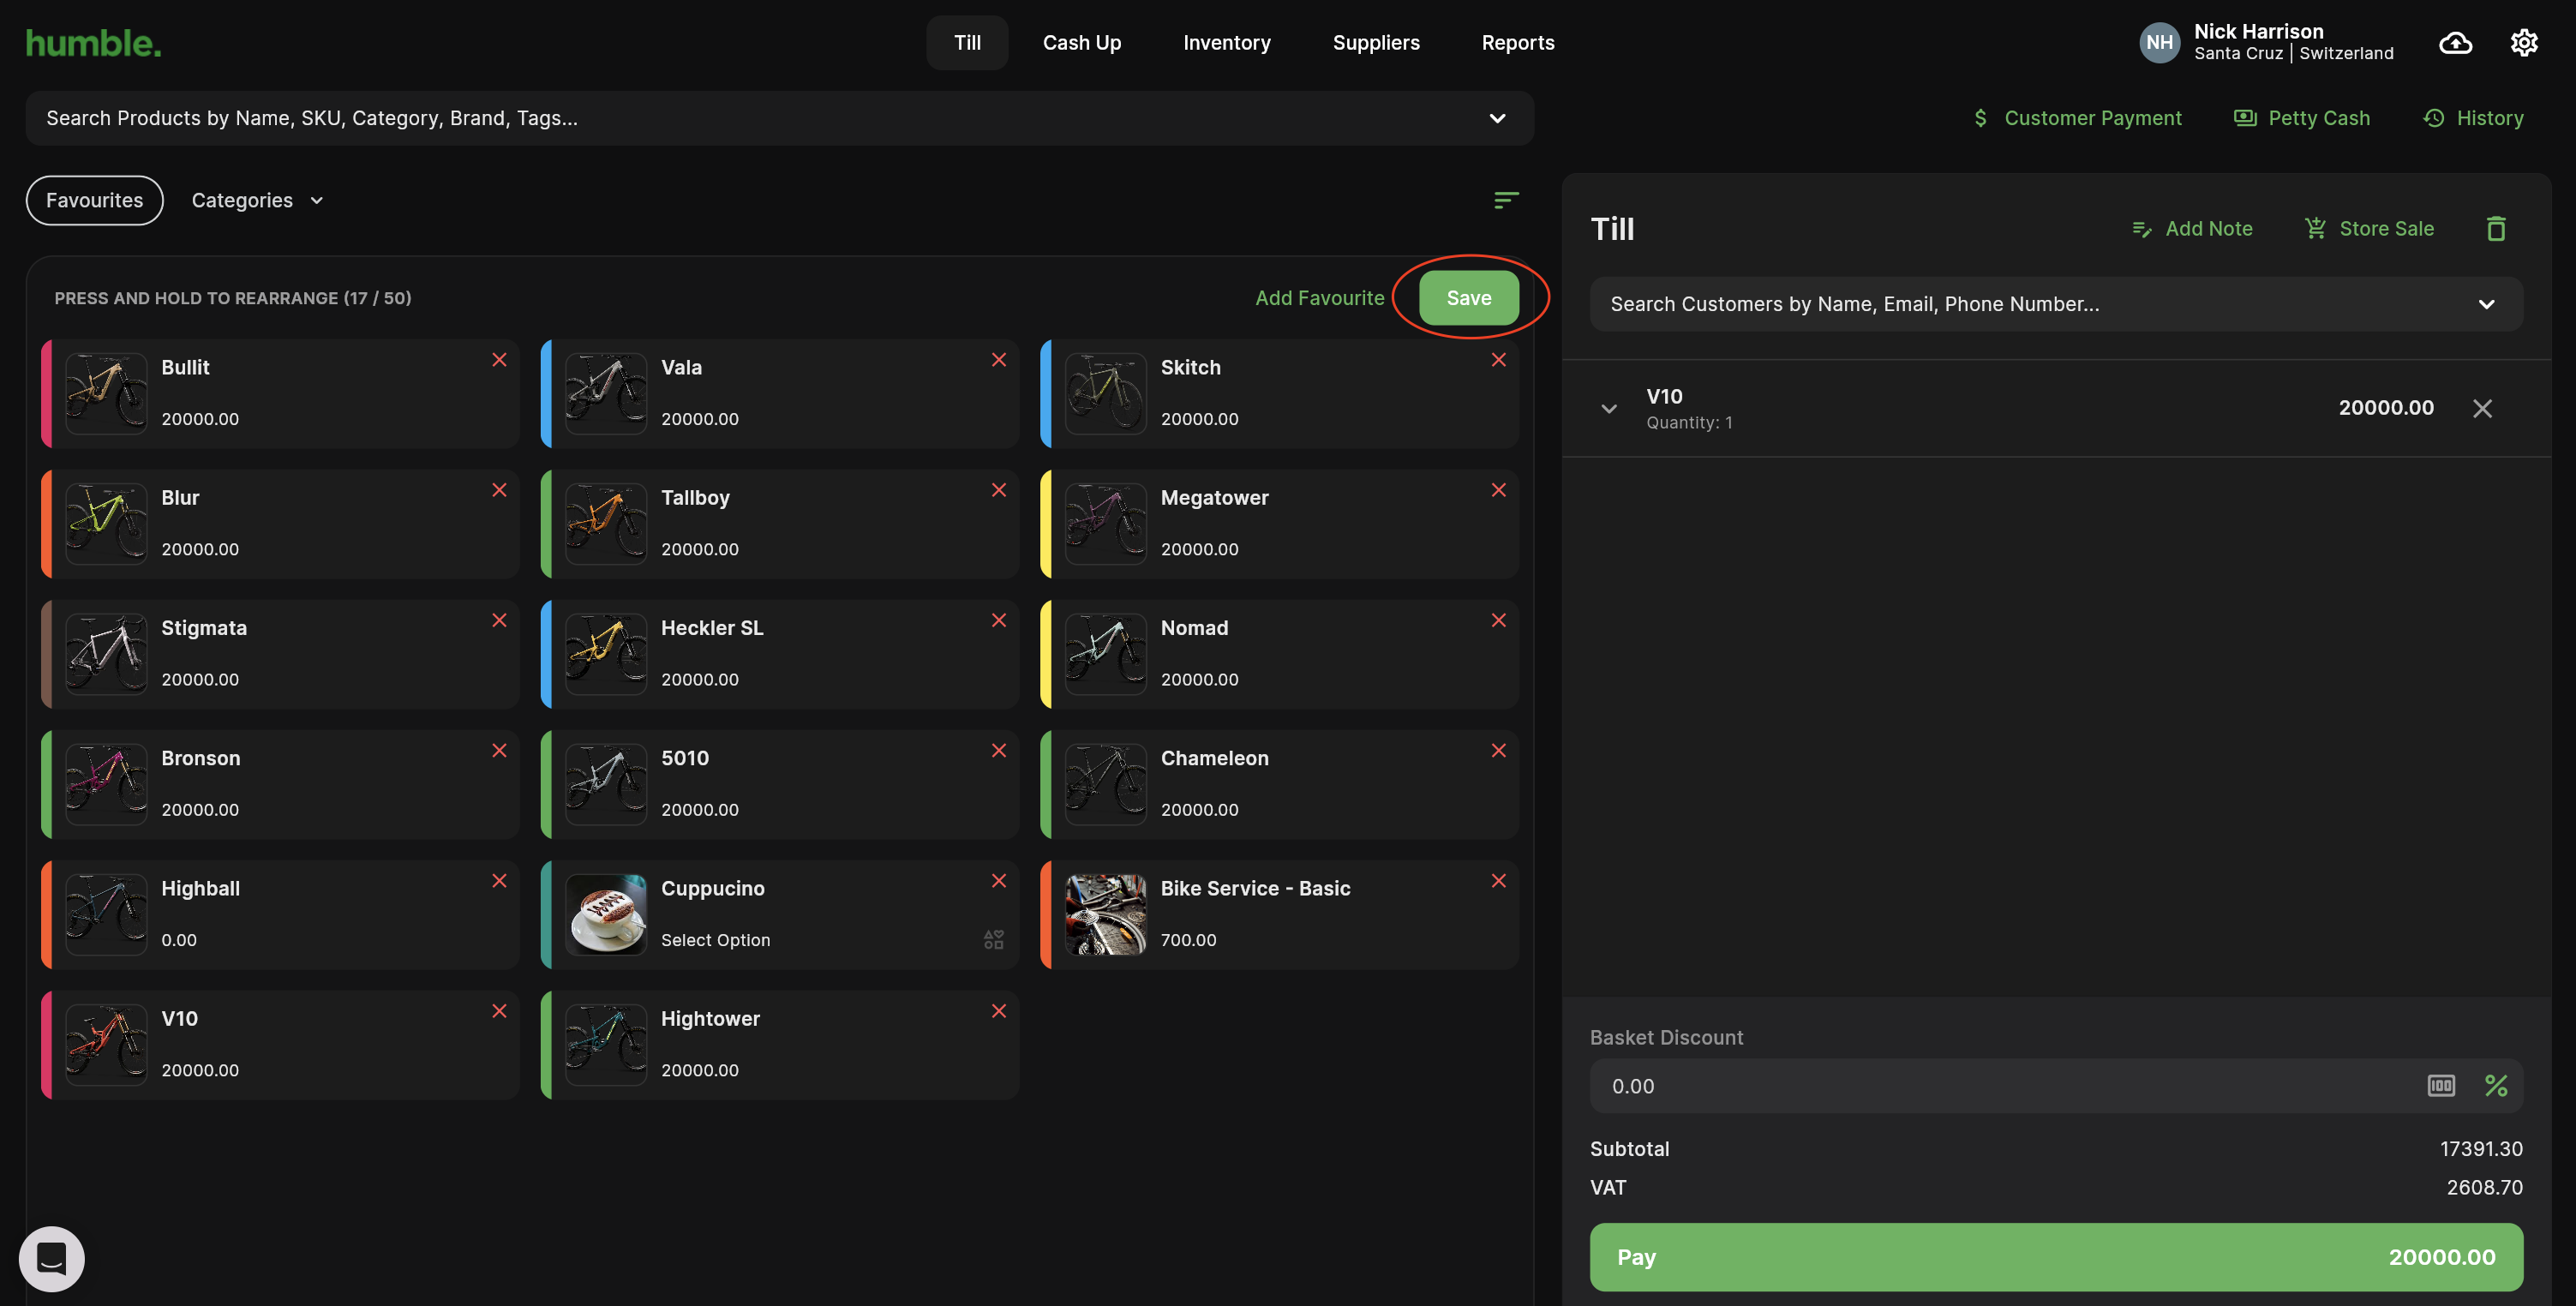Remove Hightower from favourites
The image size is (2576, 1306).
point(999,1011)
